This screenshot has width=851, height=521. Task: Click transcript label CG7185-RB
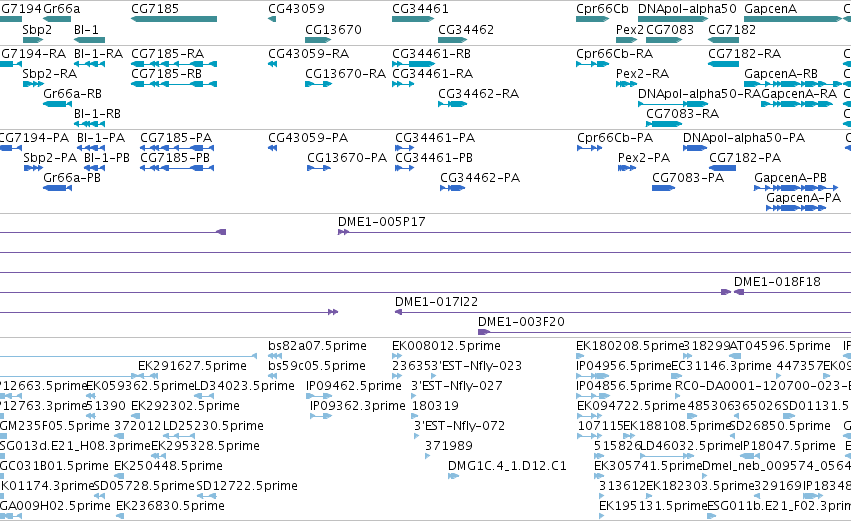(x=167, y=73)
